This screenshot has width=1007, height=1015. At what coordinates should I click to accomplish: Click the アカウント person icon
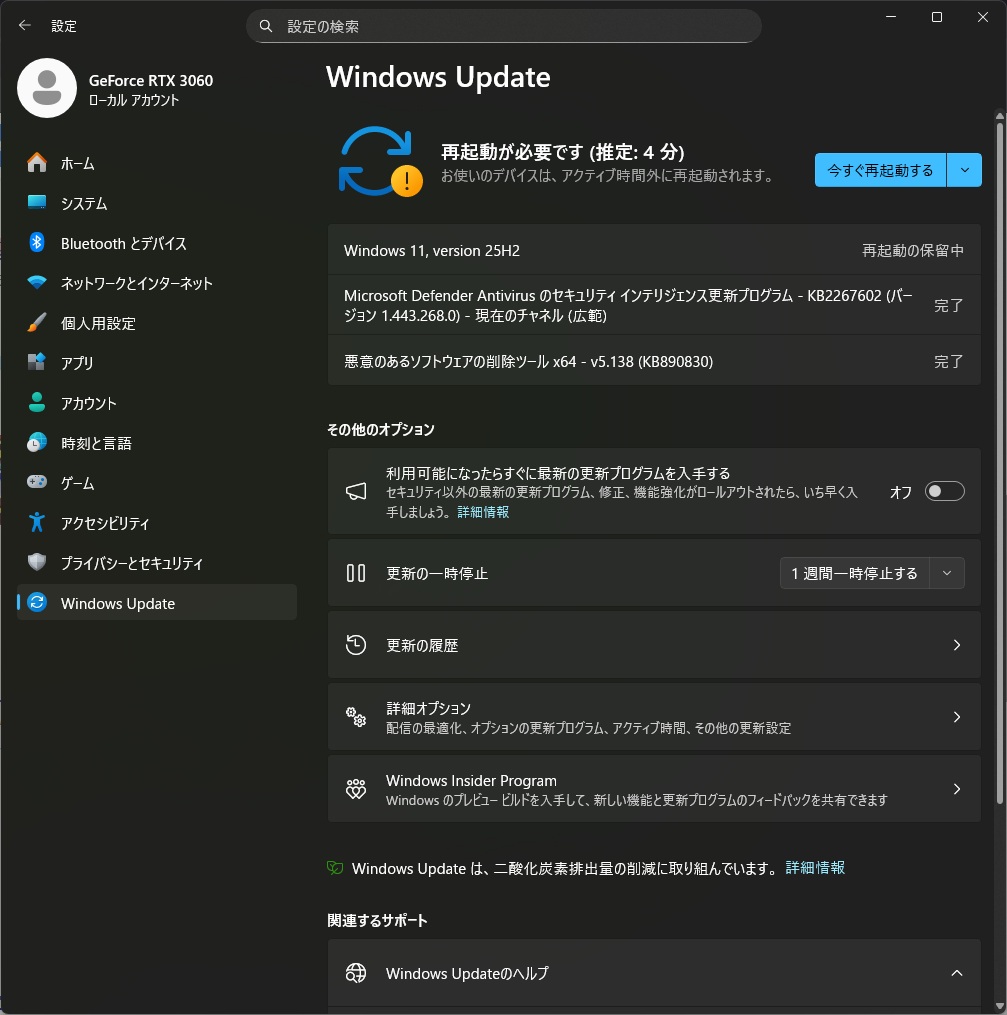pyautogui.click(x=37, y=402)
